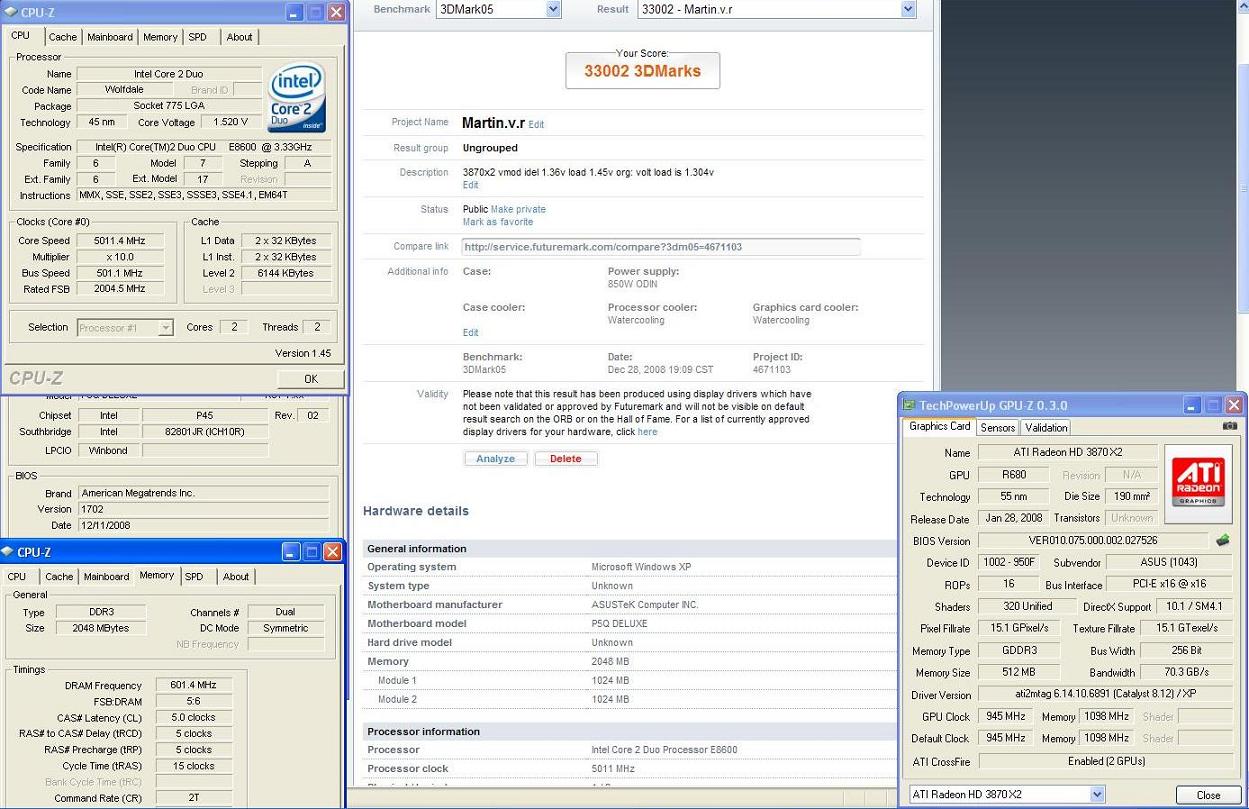Click the top CPU-Z title bar icon

pyautogui.click(x=12, y=12)
